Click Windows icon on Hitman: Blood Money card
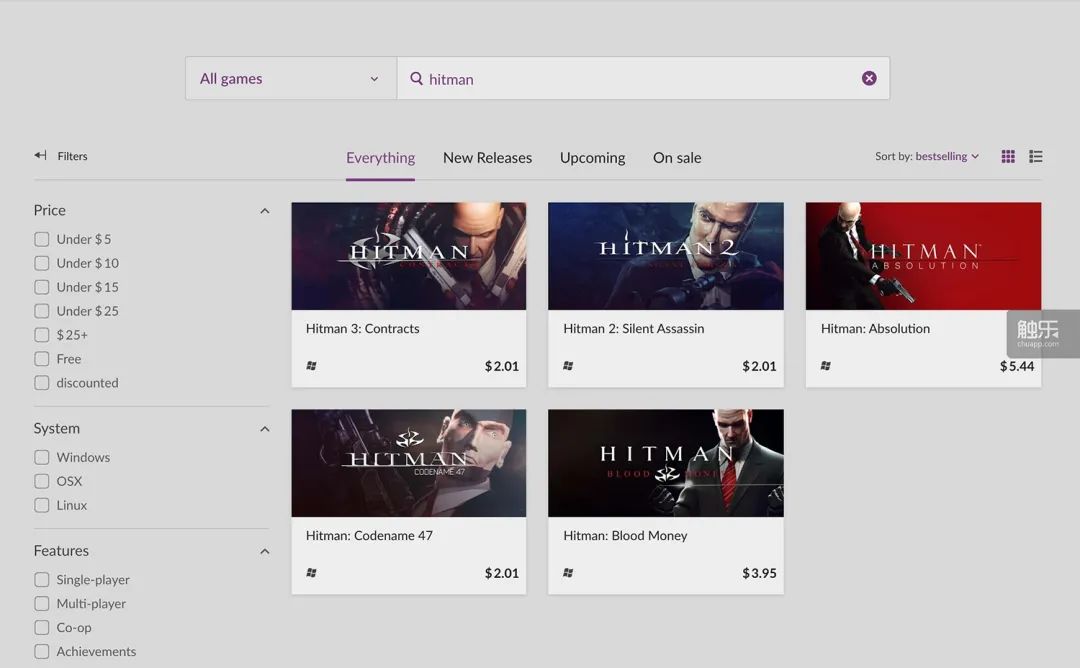This screenshot has height=668, width=1080. [x=568, y=573]
